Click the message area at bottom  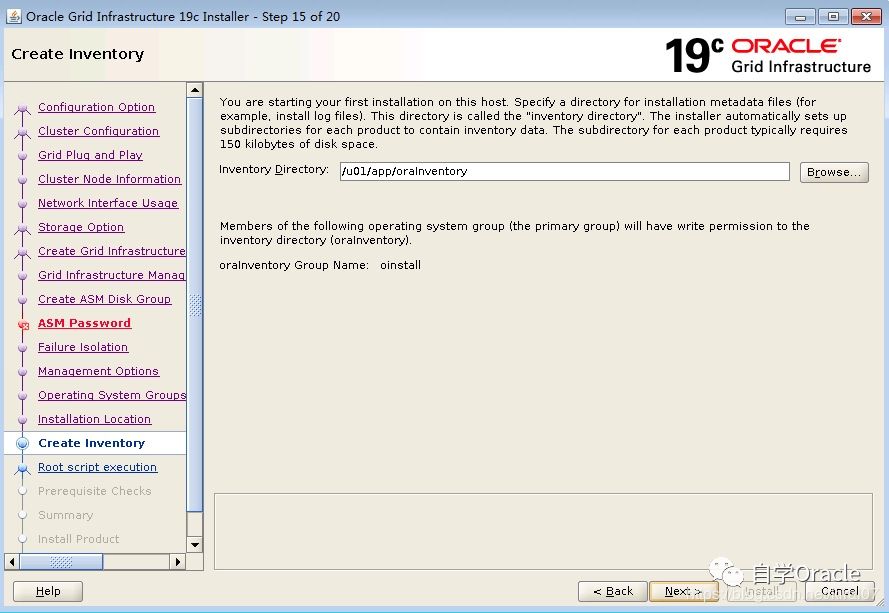(x=543, y=531)
